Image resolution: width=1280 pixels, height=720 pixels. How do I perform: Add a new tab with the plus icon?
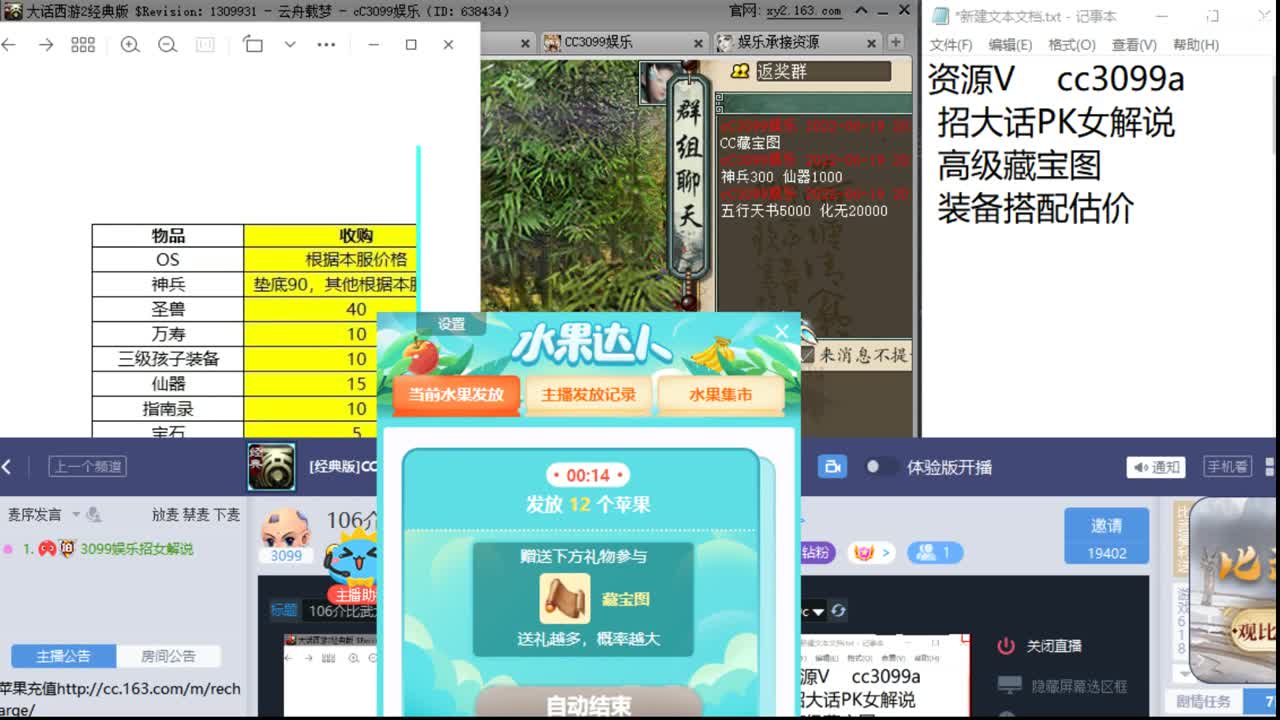point(896,42)
